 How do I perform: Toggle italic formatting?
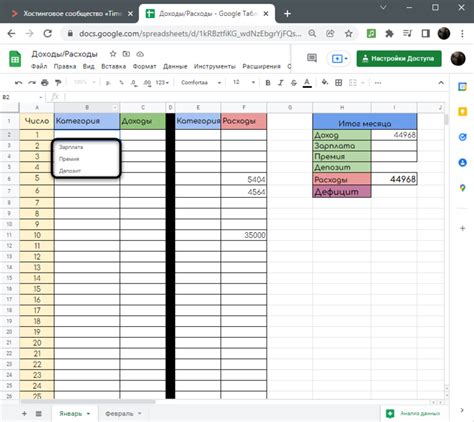tap(281, 83)
